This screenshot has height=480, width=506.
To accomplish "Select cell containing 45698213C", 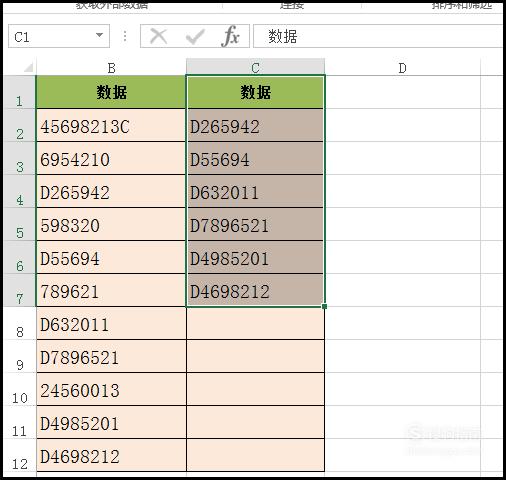I will tap(111, 125).
